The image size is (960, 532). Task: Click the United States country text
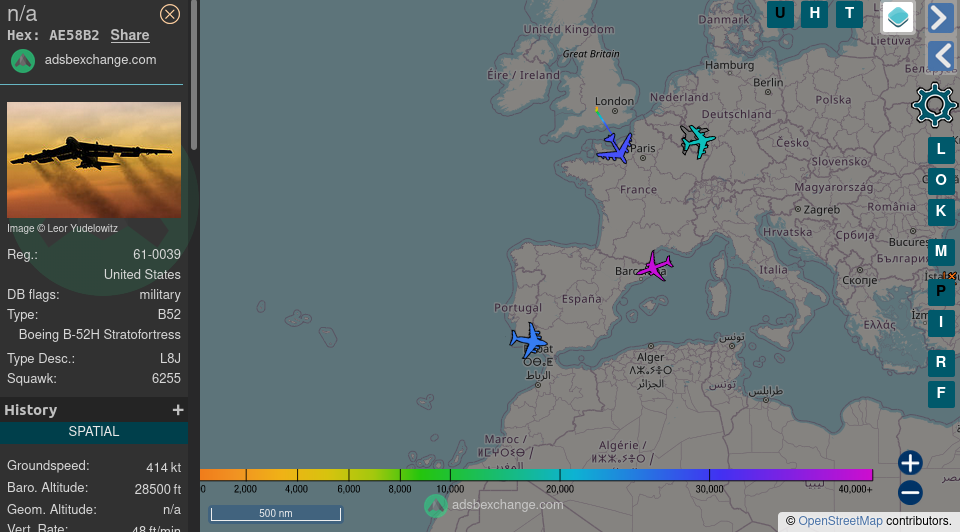pos(142,275)
